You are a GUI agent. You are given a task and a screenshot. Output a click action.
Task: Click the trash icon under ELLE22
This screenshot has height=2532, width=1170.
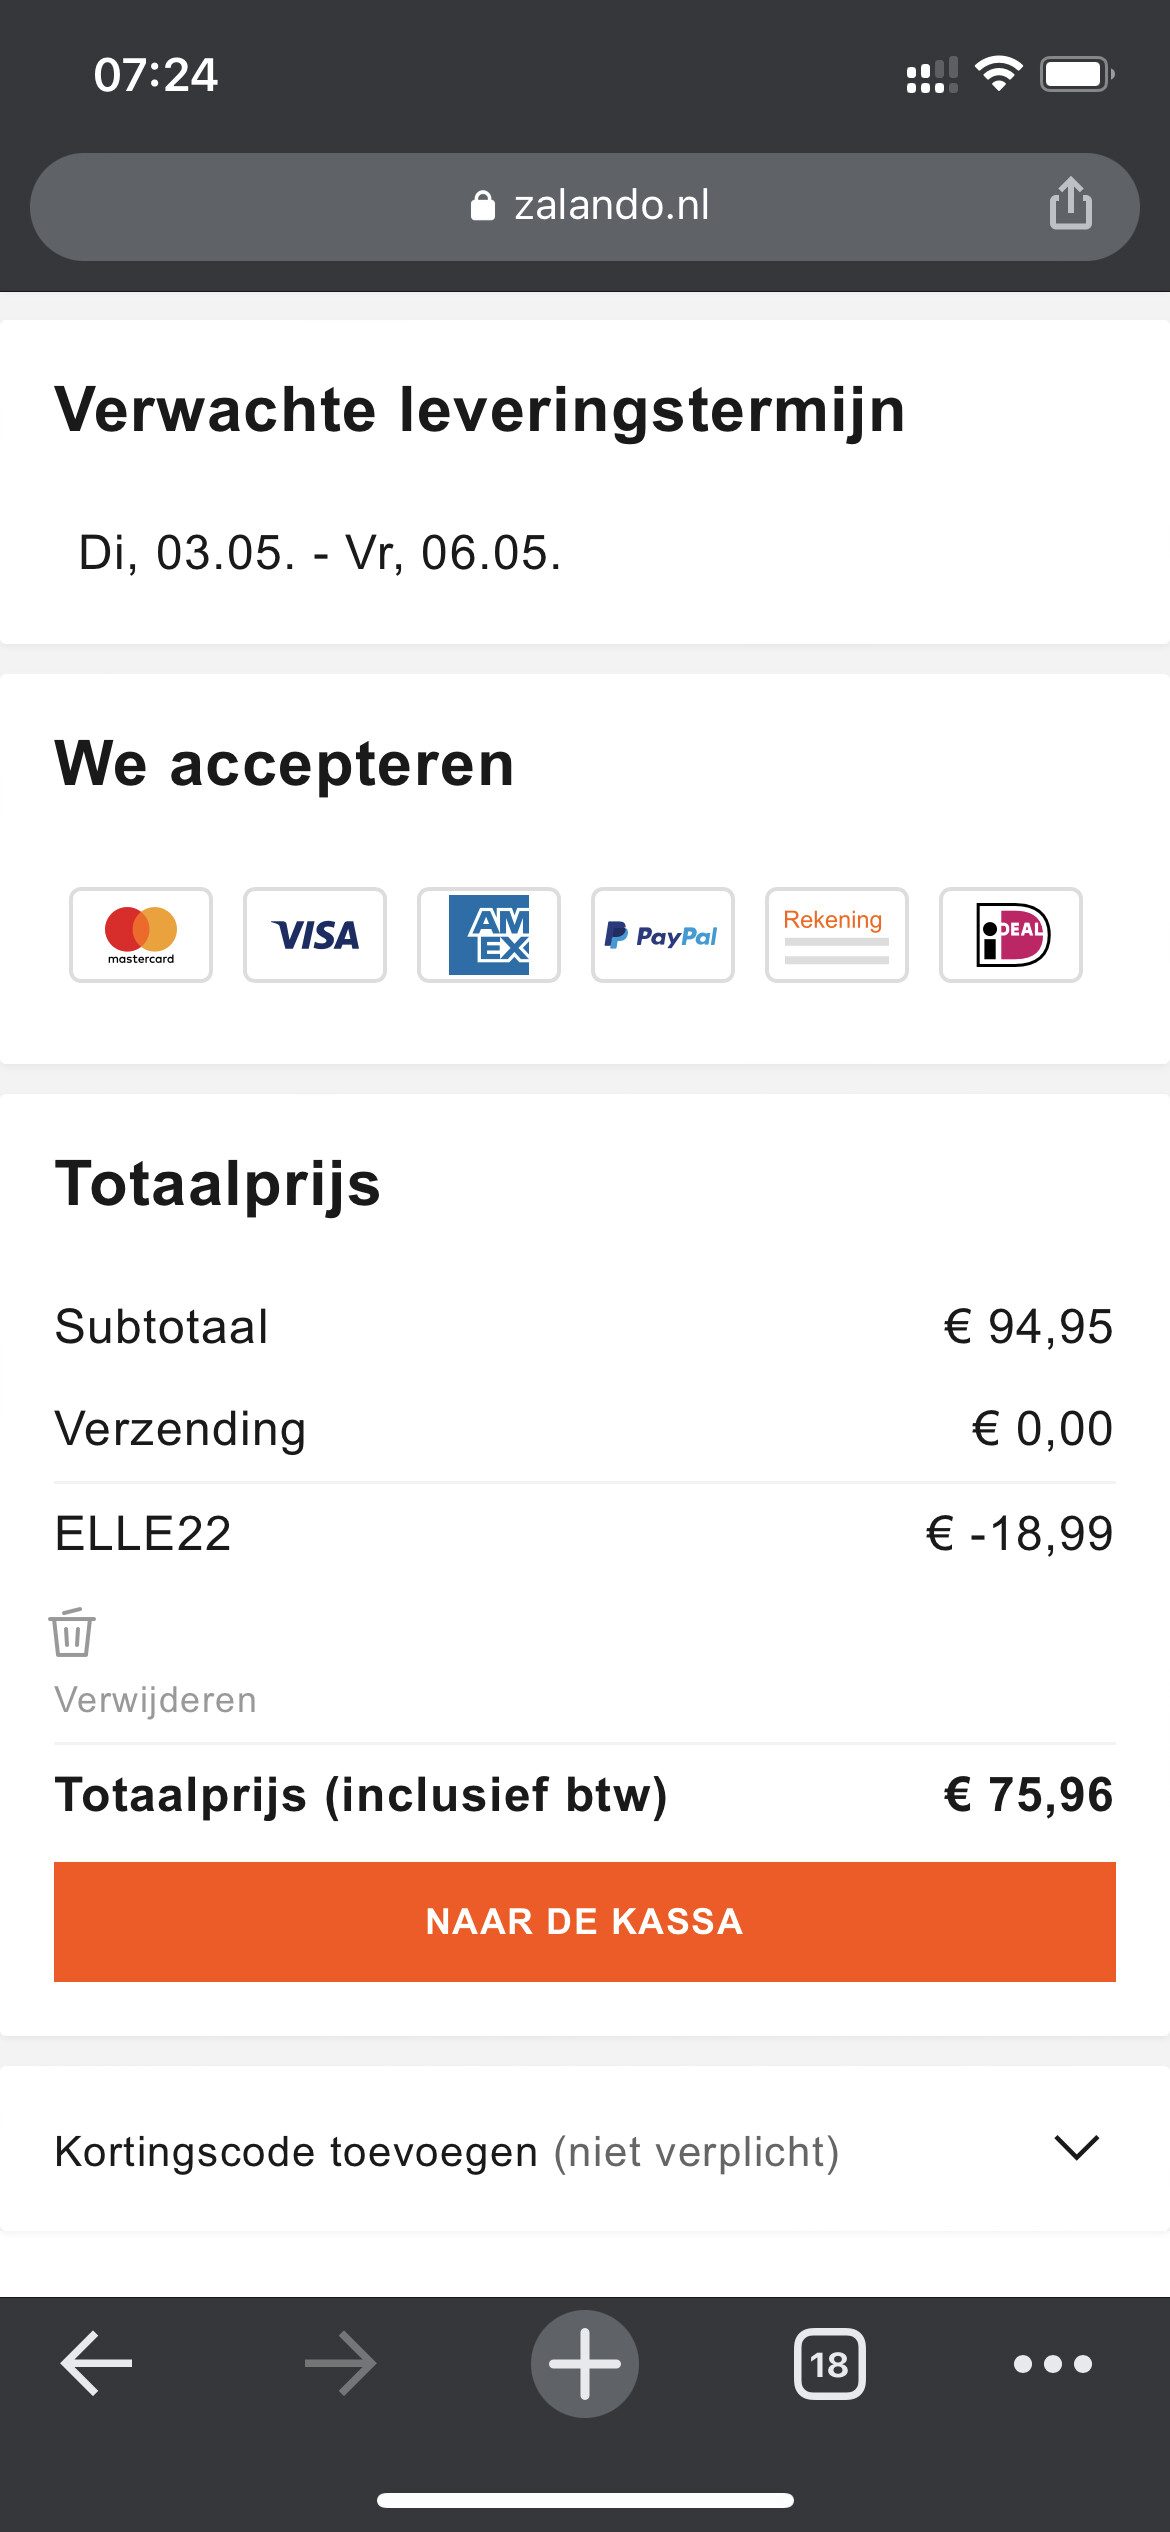pyautogui.click(x=72, y=1633)
